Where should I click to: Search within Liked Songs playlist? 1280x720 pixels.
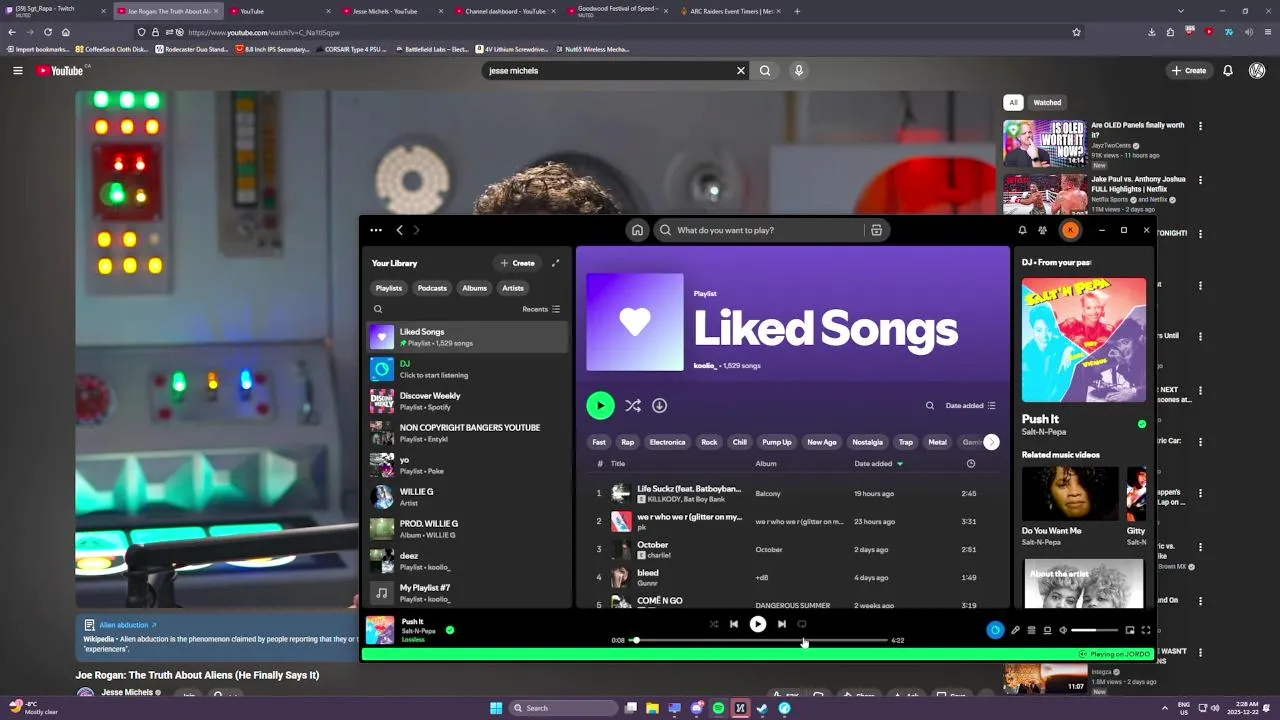click(x=929, y=406)
